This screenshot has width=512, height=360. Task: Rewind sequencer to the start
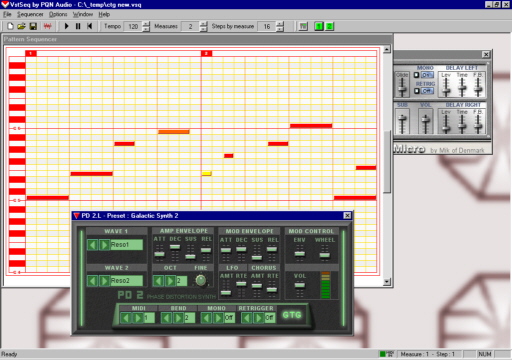tap(89, 26)
